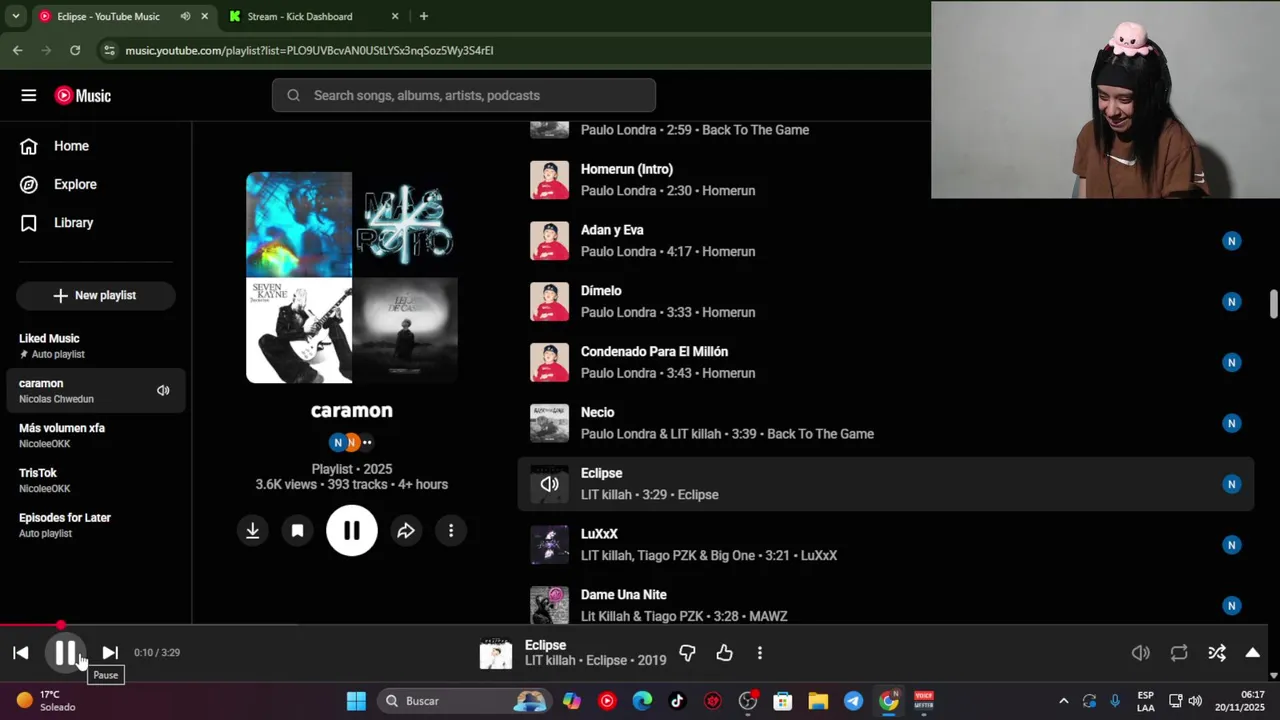The width and height of the screenshot is (1280, 720).
Task: Open Episodes for Later playlist
Action: (95, 525)
